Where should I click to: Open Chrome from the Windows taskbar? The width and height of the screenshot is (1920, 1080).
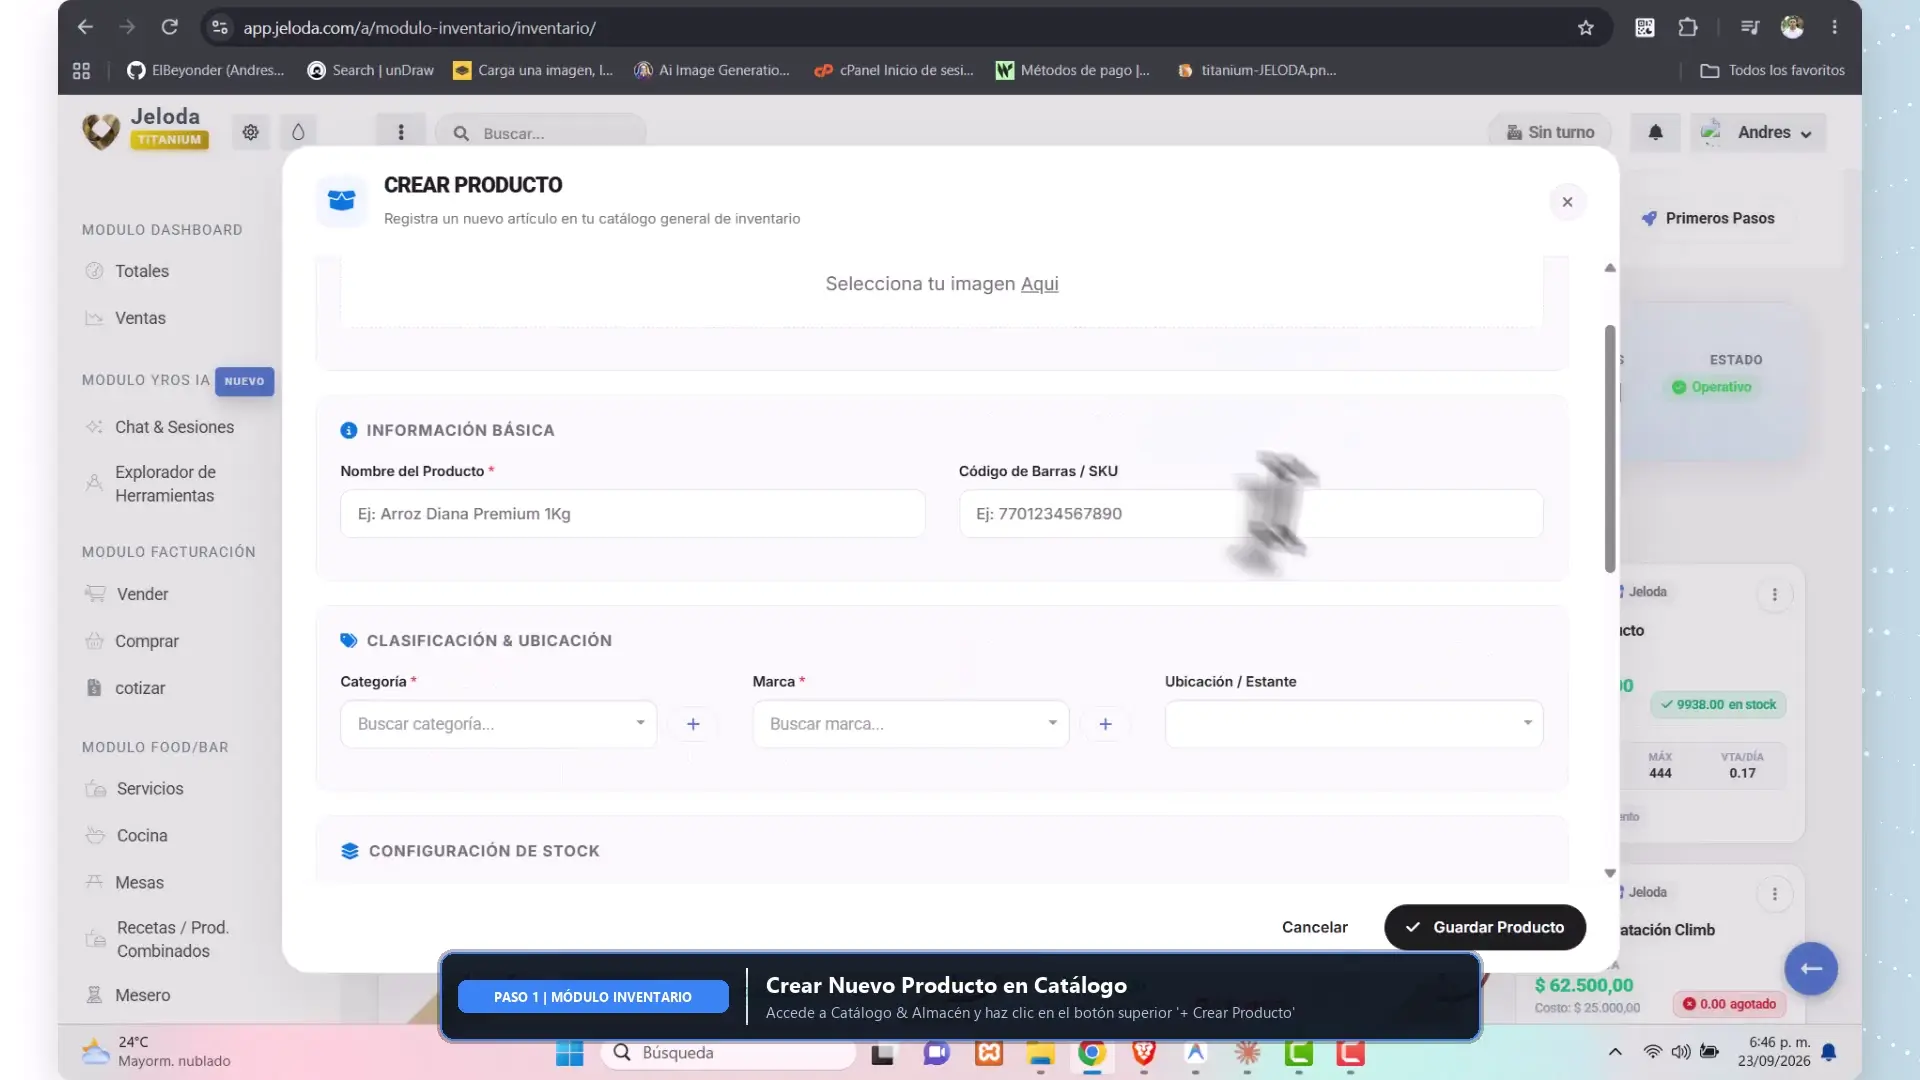pos(1092,1053)
